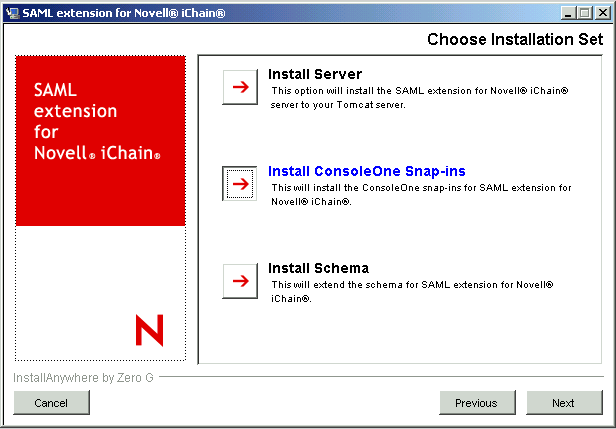Click "InstallAnywhere by Zero G" label
The image size is (616, 429).
coord(83,378)
